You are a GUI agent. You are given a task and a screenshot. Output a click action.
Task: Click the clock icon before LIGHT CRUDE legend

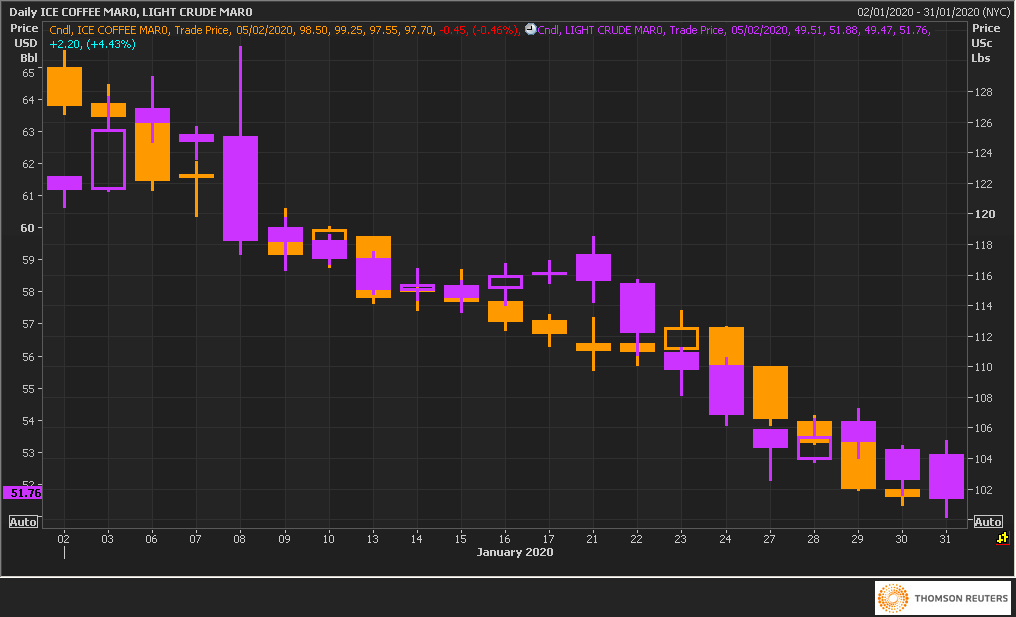pyautogui.click(x=530, y=29)
